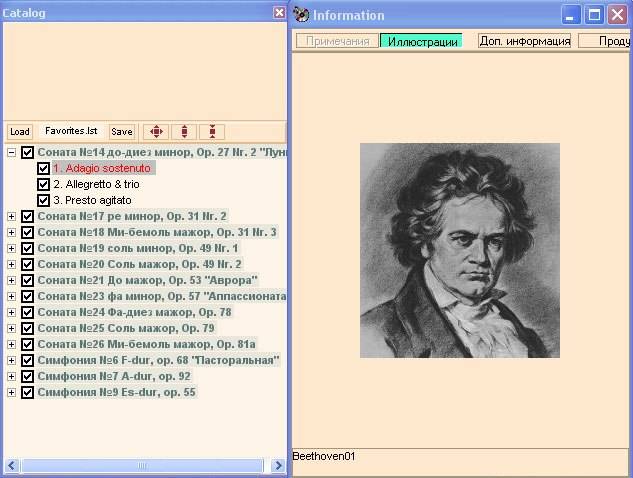Uncheck Соната №23 Аппассионата checkbox
Image resolution: width=633 pixels, height=478 pixels.
tap(27, 296)
